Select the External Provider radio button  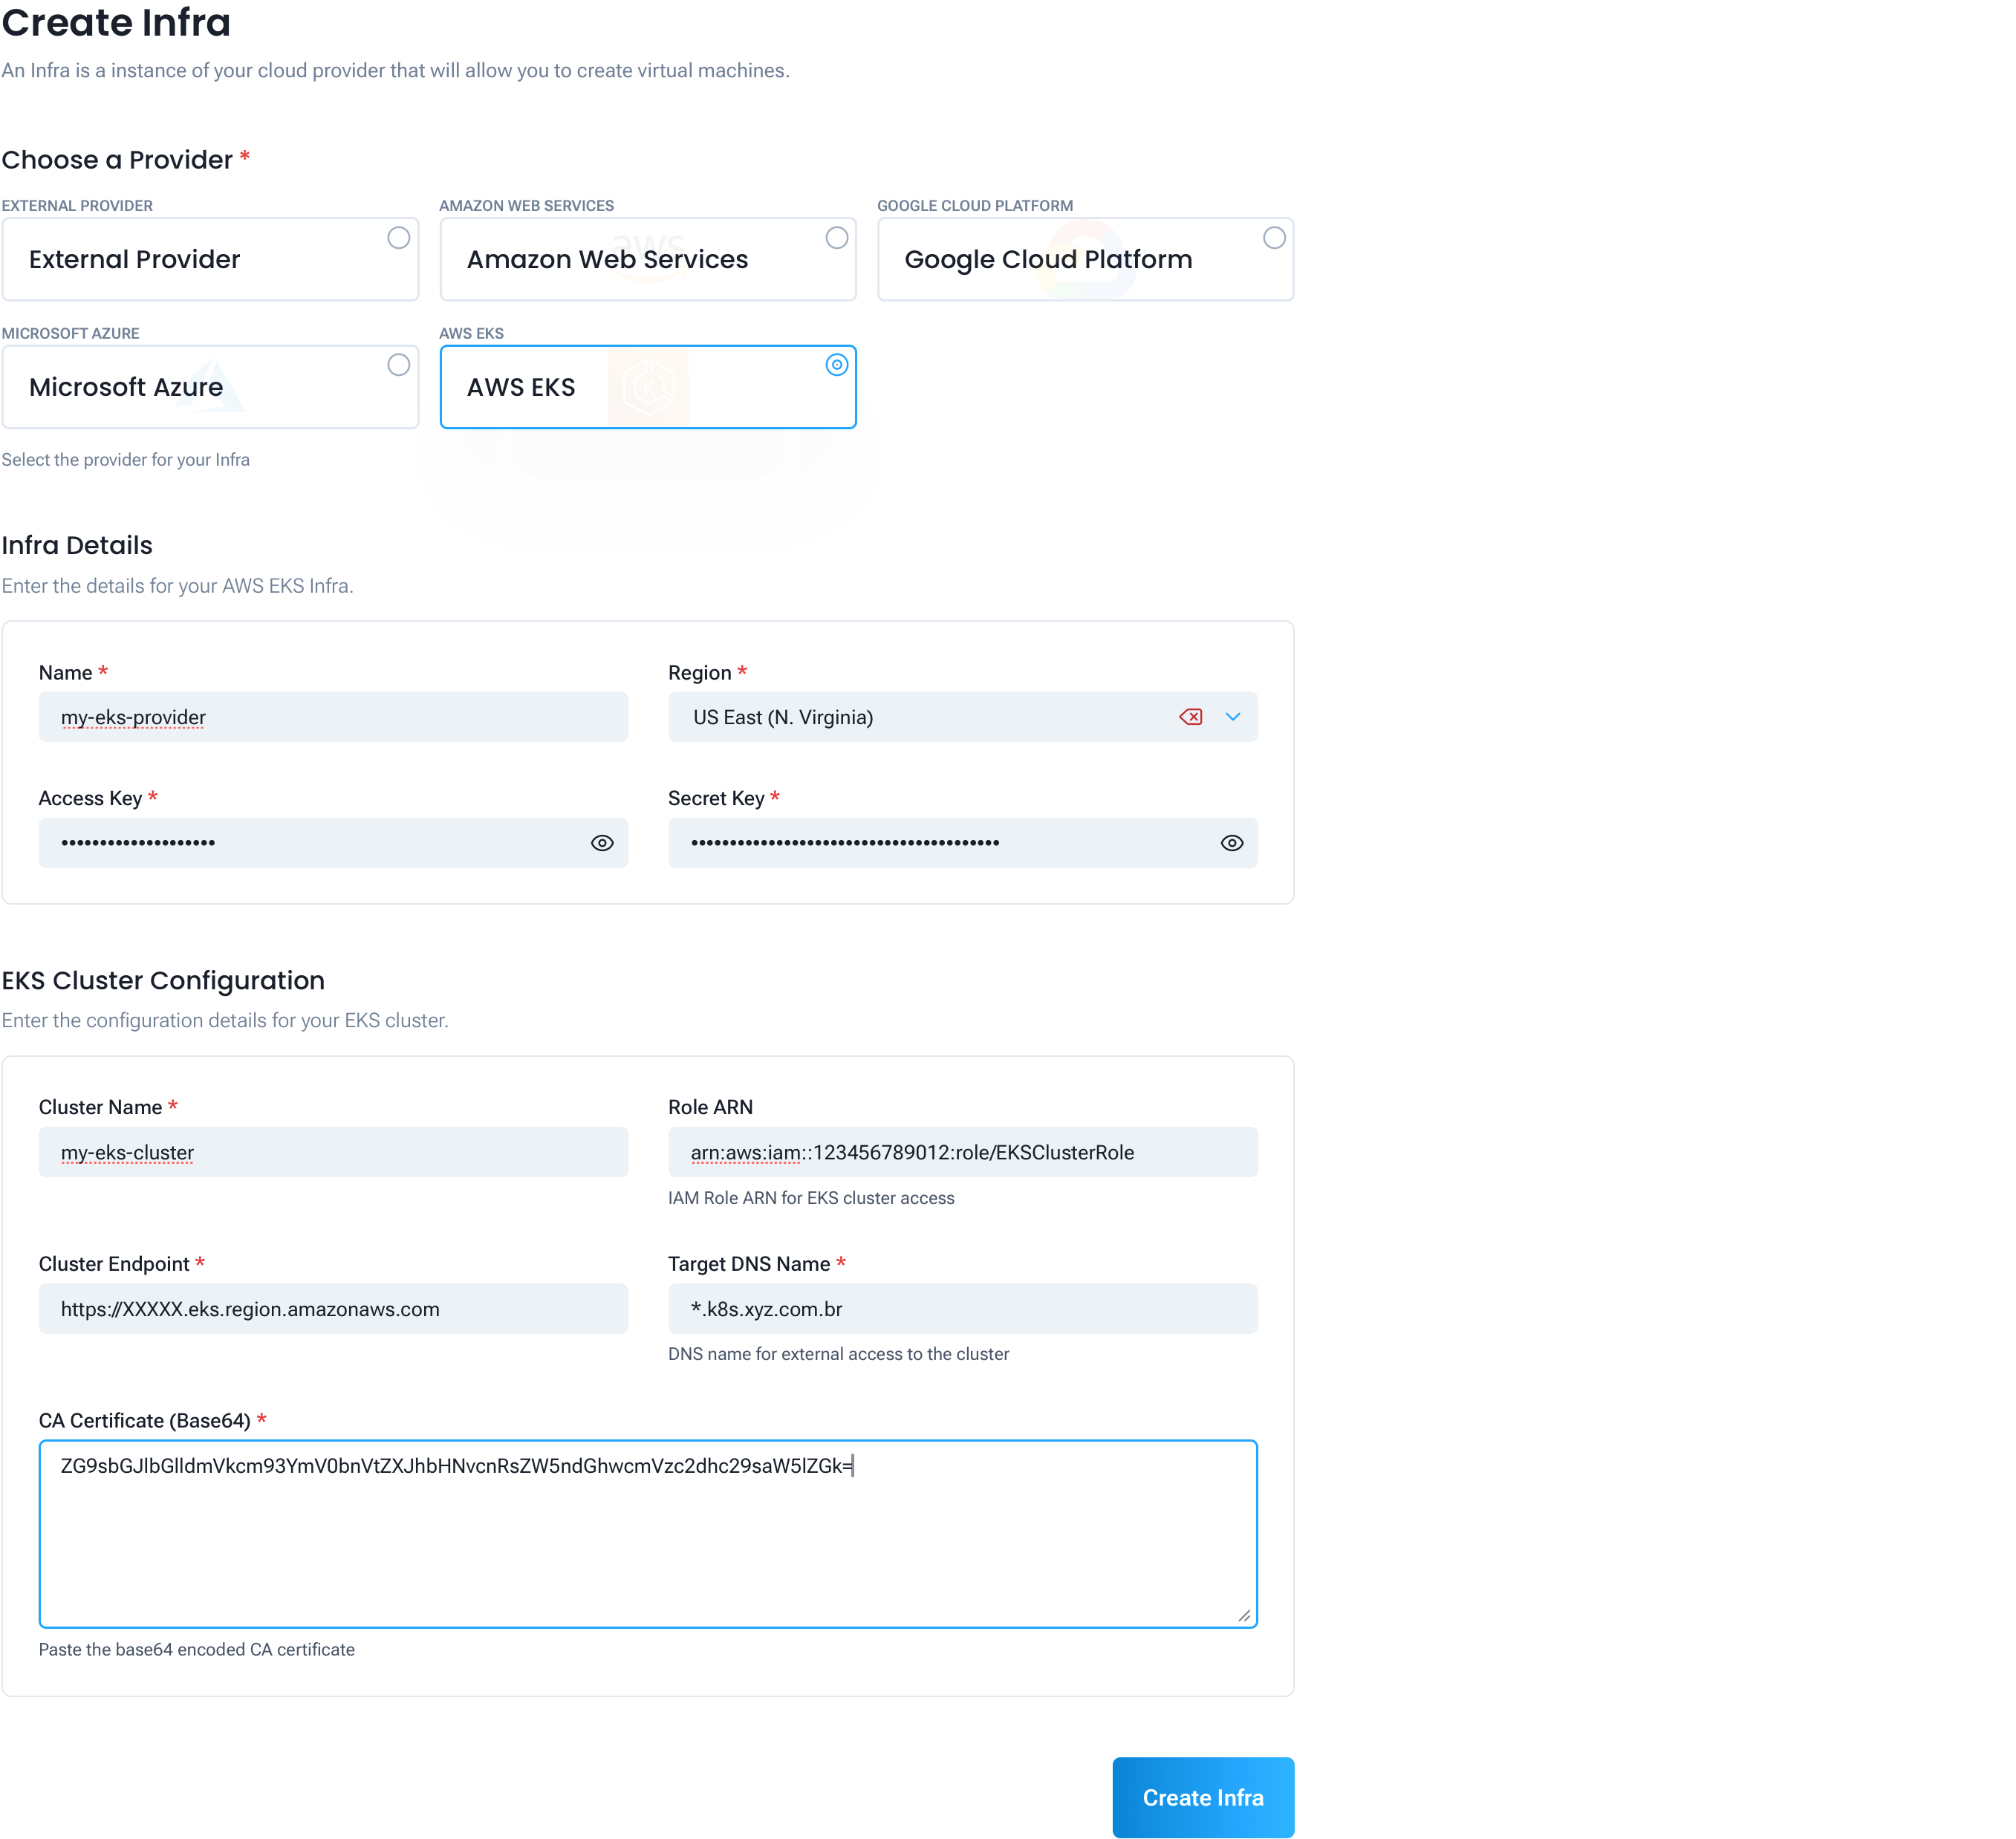[399, 237]
